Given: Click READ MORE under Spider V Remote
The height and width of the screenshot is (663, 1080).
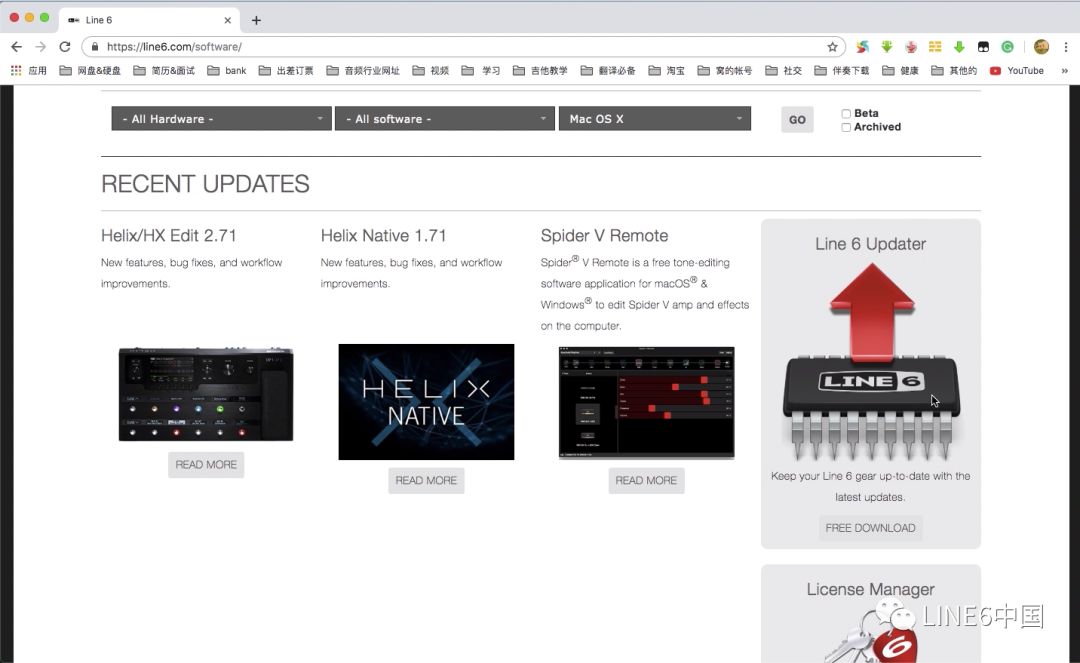Looking at the screenshot, I should (646, 481).
